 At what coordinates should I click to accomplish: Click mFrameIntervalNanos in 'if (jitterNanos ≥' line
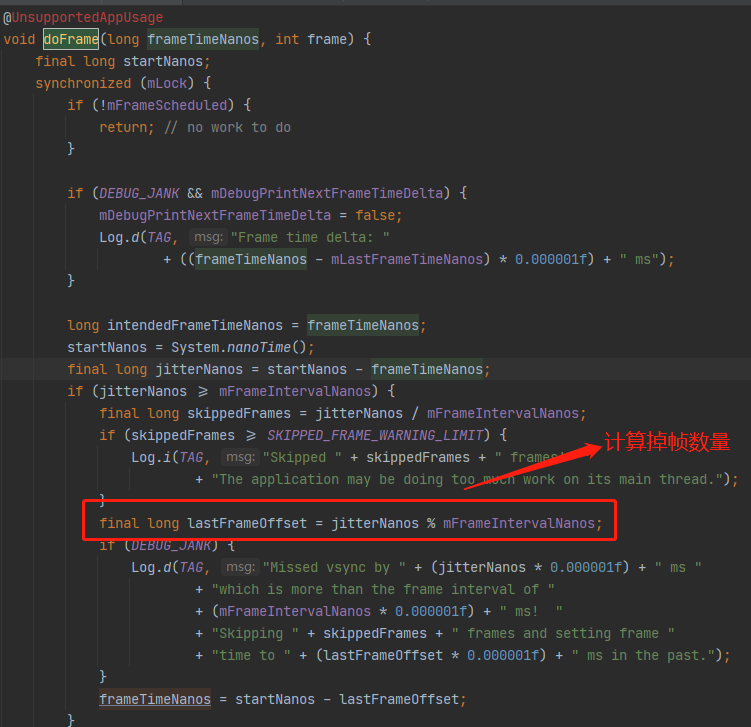pos(295,392)
